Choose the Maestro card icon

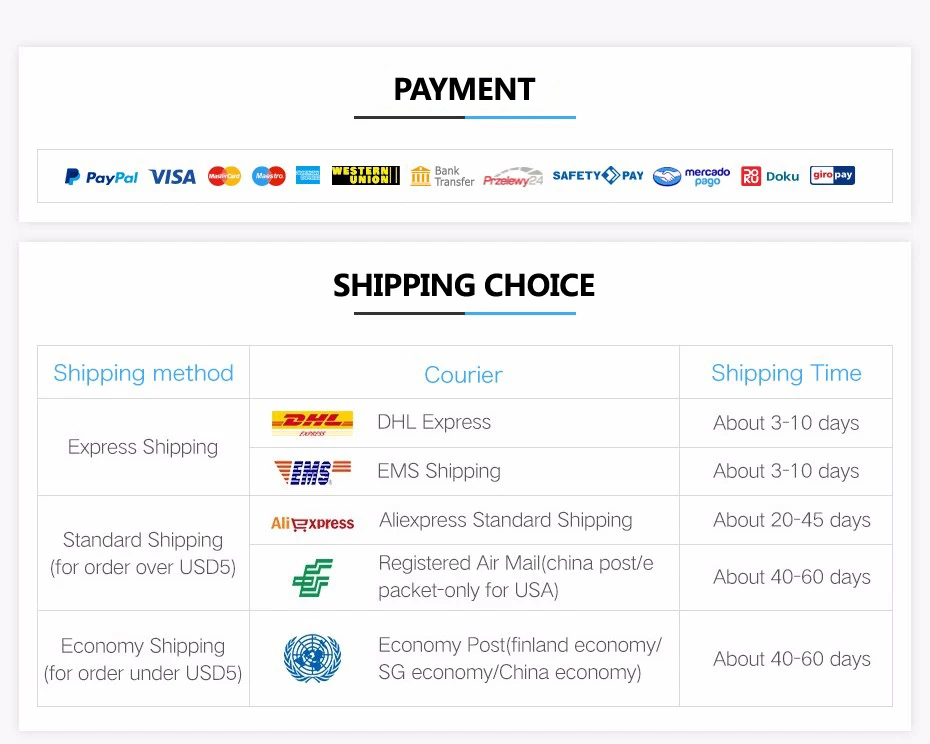tap(269, 176)
